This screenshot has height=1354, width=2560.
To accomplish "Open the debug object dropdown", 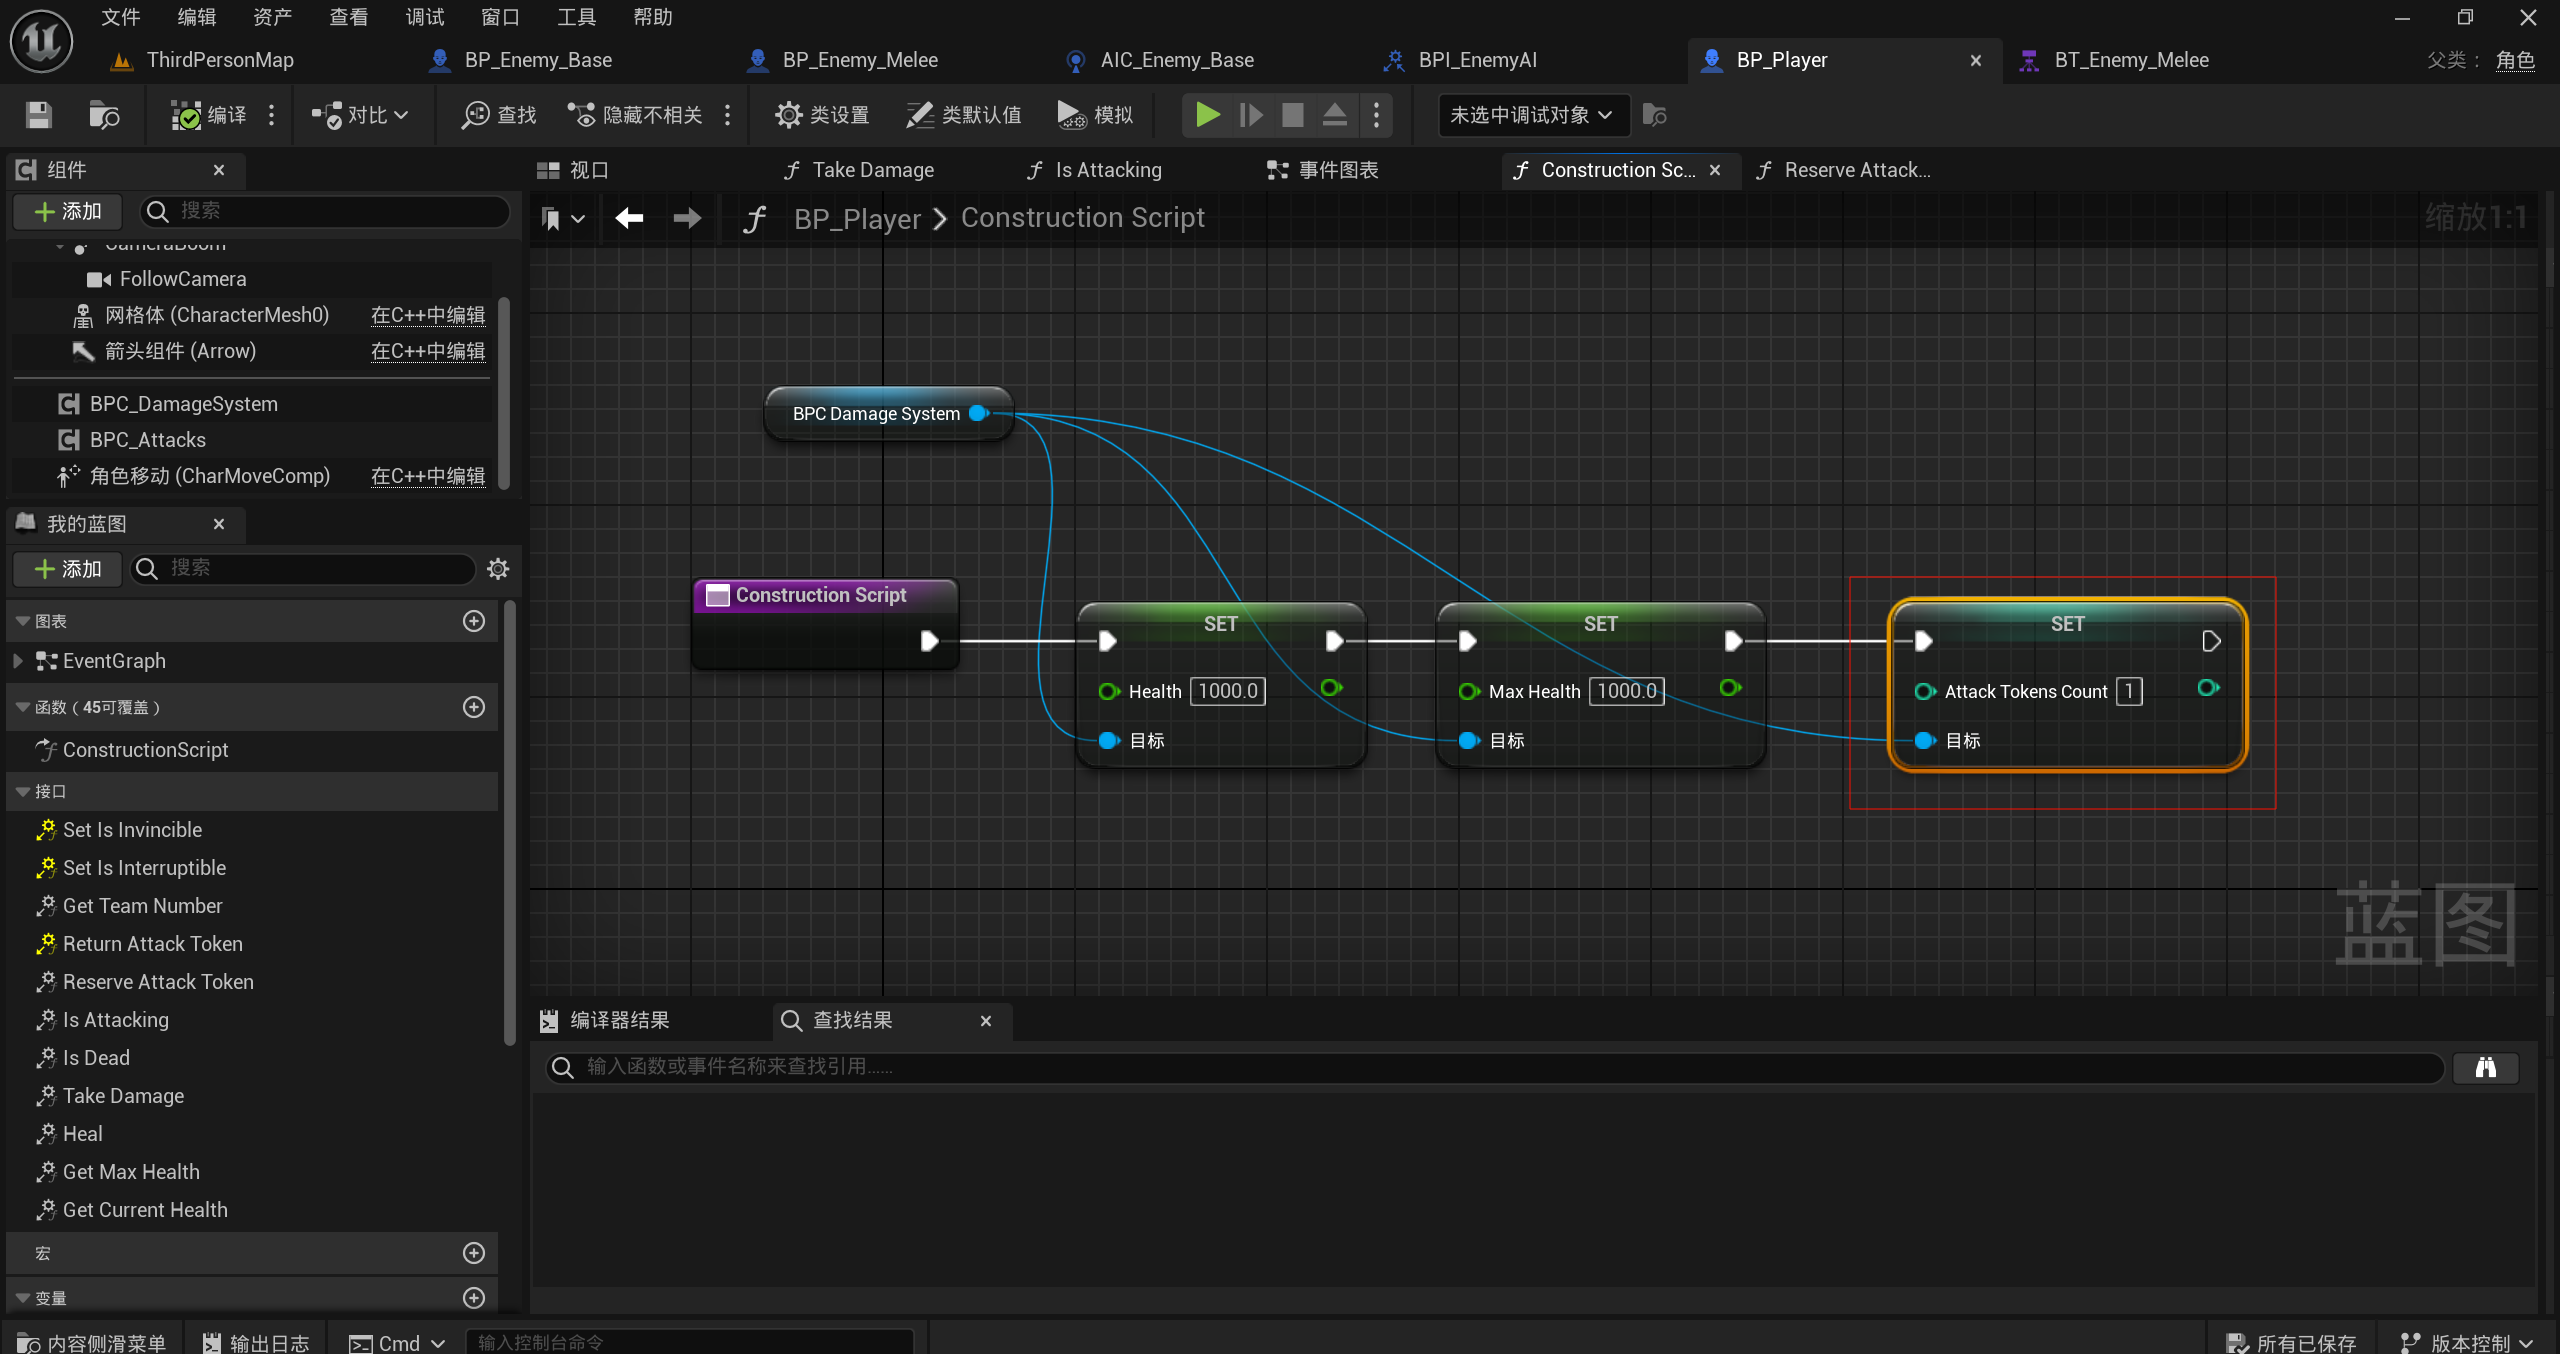I will (1532, 115).
